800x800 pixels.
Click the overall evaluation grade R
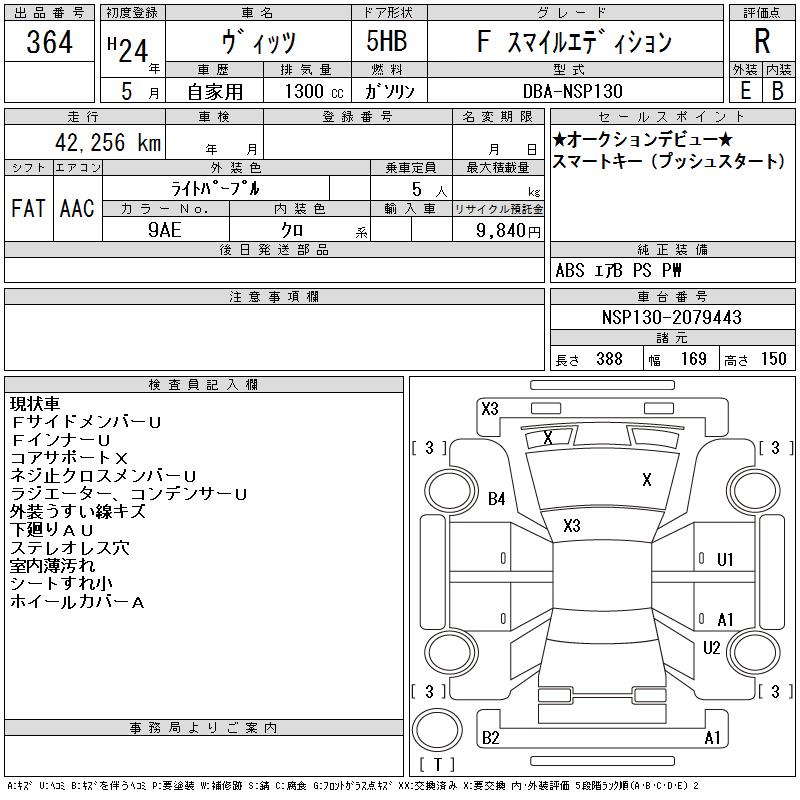click(x=762, y=42)
